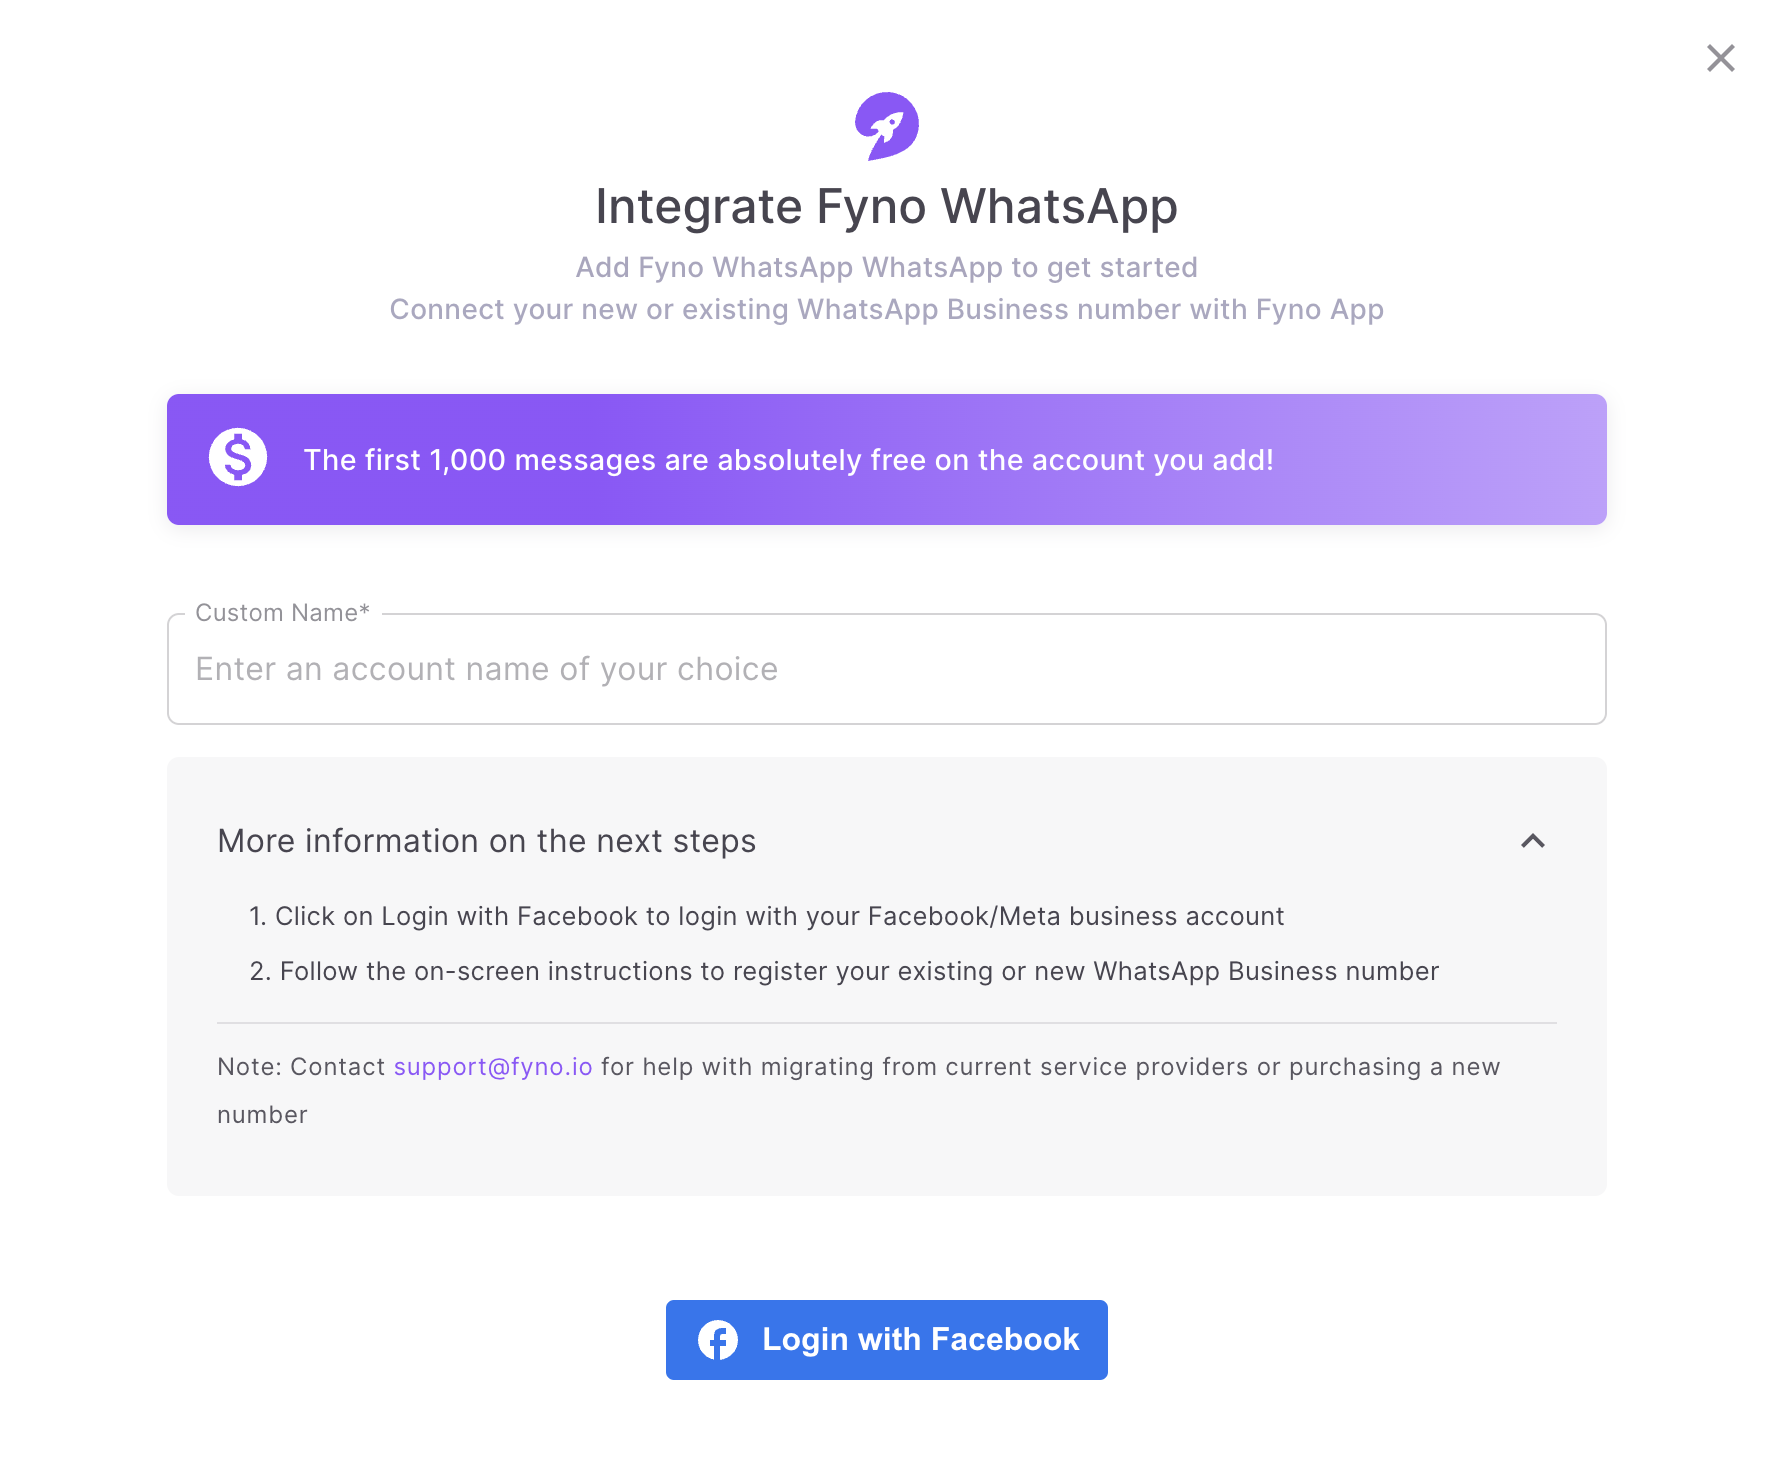Click the 'Integrate Fyno WhatsApp' title
Screen dimensions: 1776x1472
(887, 206)
